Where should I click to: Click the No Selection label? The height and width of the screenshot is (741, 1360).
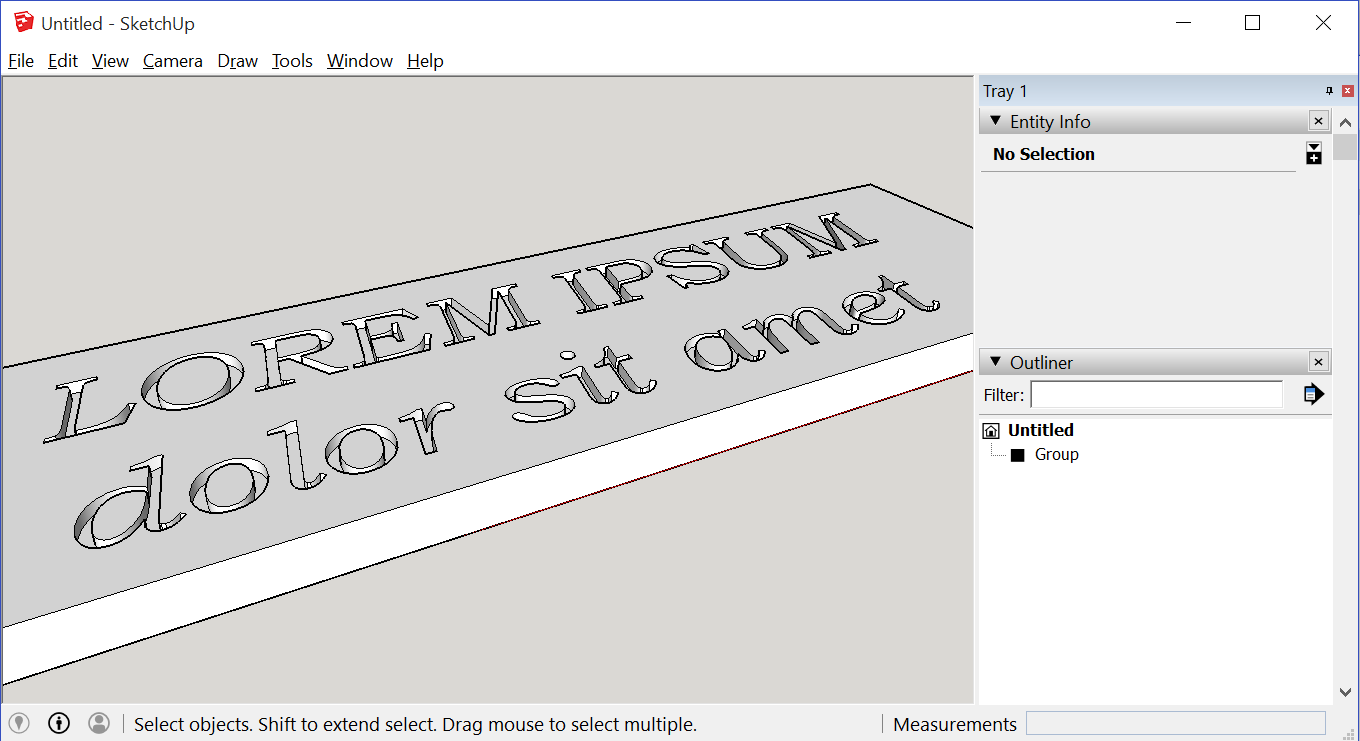point(1043,154)
